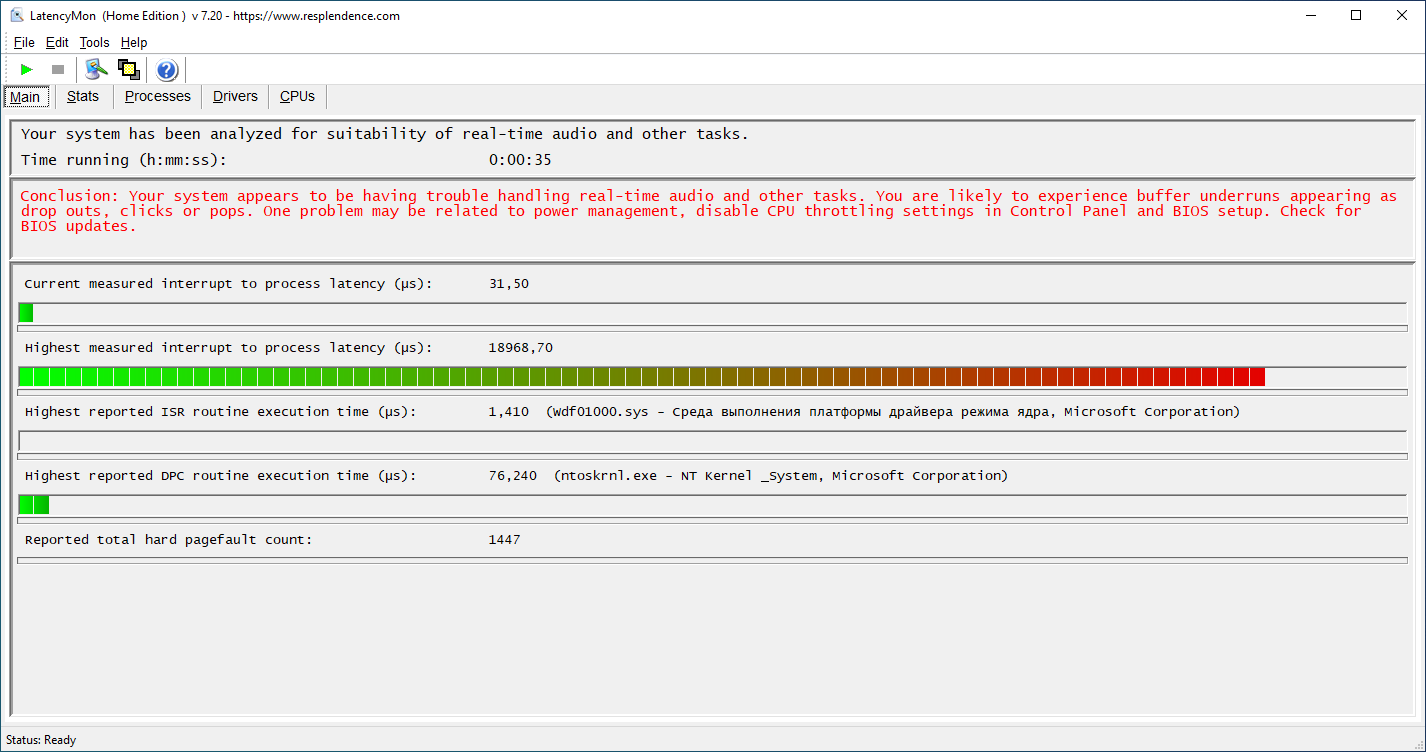The height and width of the screenshot is (752, 1426).
Task: Click the highest interrupt latency progress bar
Action: [x=713, y=376]
